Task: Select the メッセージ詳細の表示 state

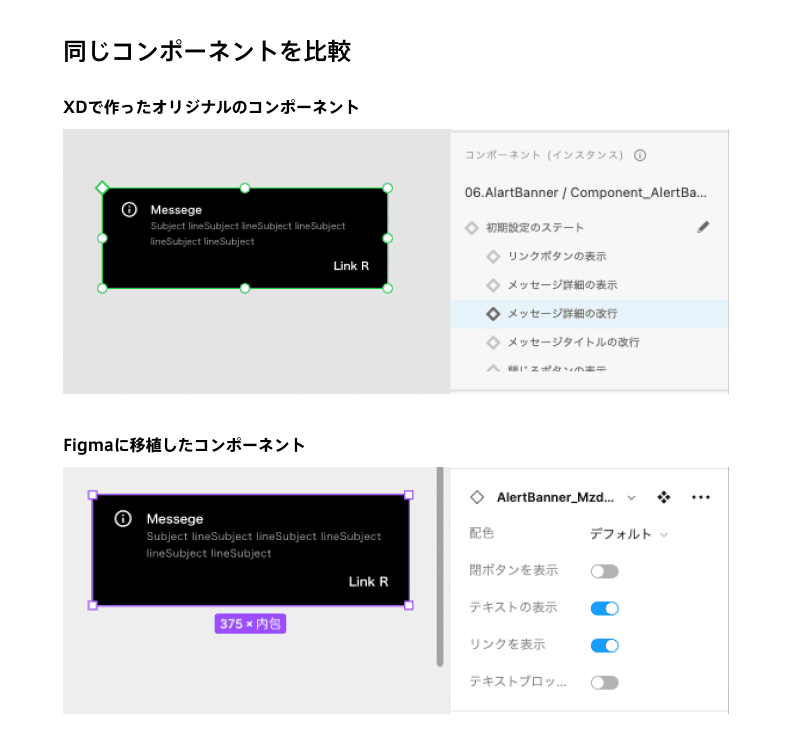Action: [562, 285]
